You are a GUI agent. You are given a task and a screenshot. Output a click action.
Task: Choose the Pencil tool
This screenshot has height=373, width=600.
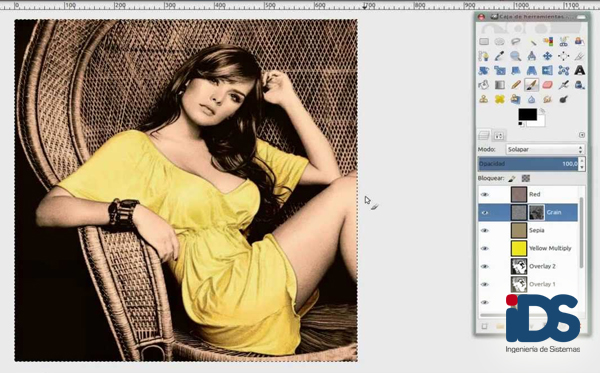click(515, 85)
